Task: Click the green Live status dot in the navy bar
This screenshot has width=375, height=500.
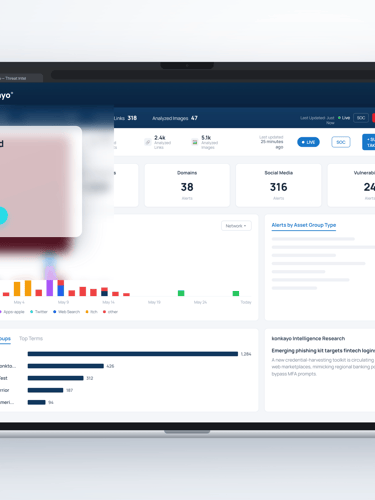Action: (x=339, y=118)
